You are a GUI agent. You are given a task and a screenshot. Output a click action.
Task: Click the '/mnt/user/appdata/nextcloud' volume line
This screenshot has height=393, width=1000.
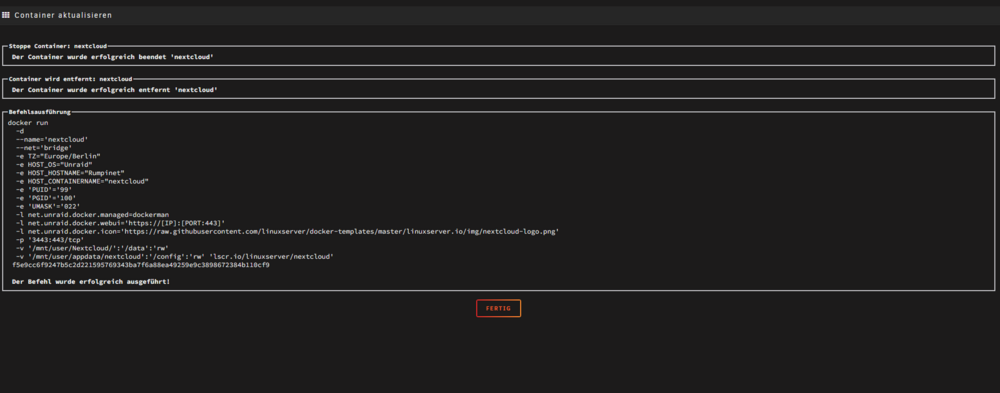175,256
